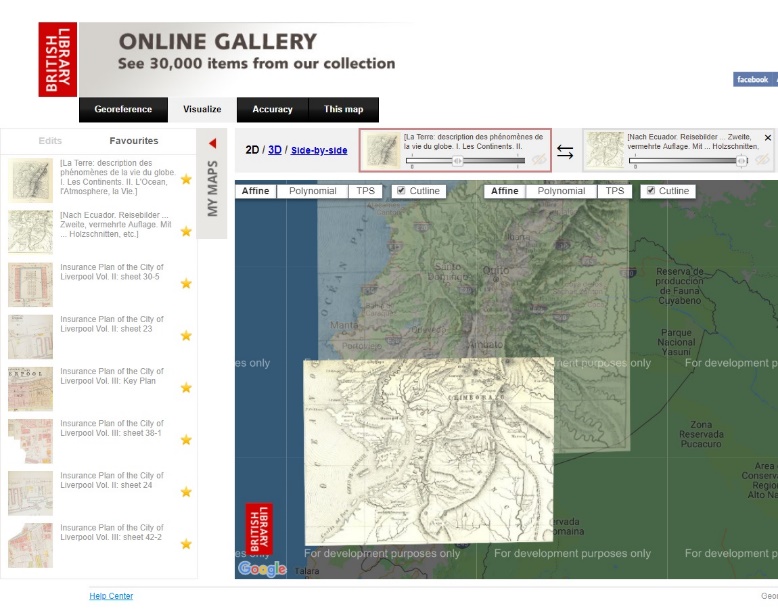Collapse the MY MAPS side panel
Image resolution: width=778 pixels, height=609 pixels.
[x=212, y=143]
